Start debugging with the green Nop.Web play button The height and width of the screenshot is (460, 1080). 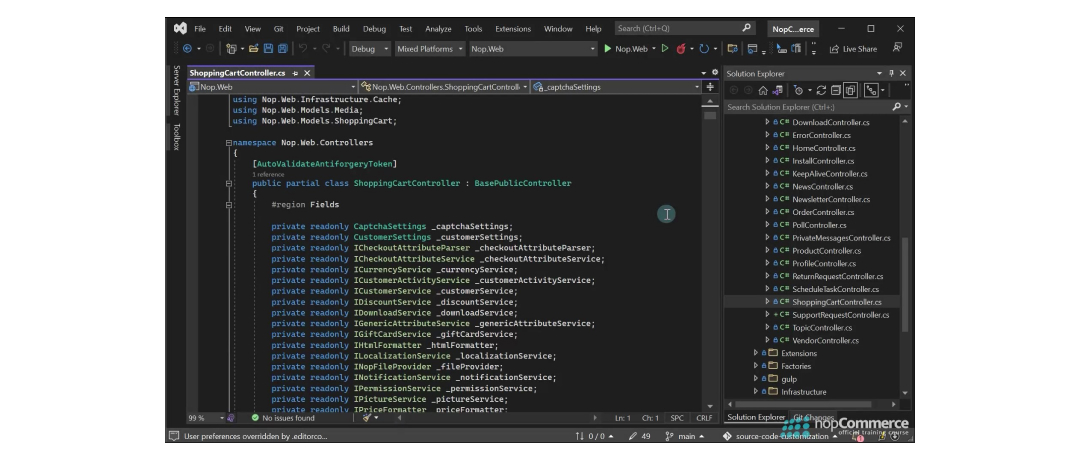[626, 49]
